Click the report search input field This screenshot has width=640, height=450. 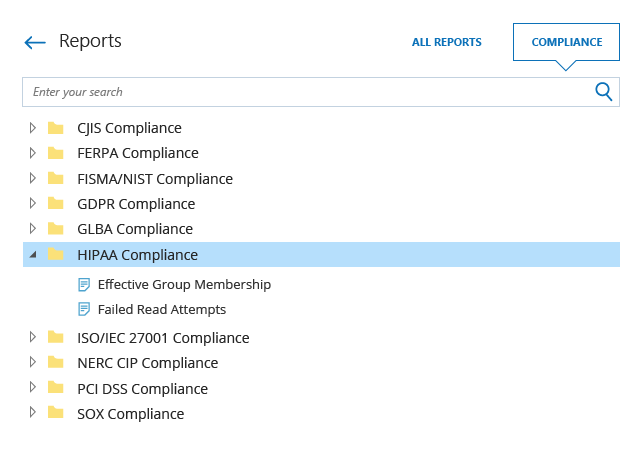(x=300, y=92)
